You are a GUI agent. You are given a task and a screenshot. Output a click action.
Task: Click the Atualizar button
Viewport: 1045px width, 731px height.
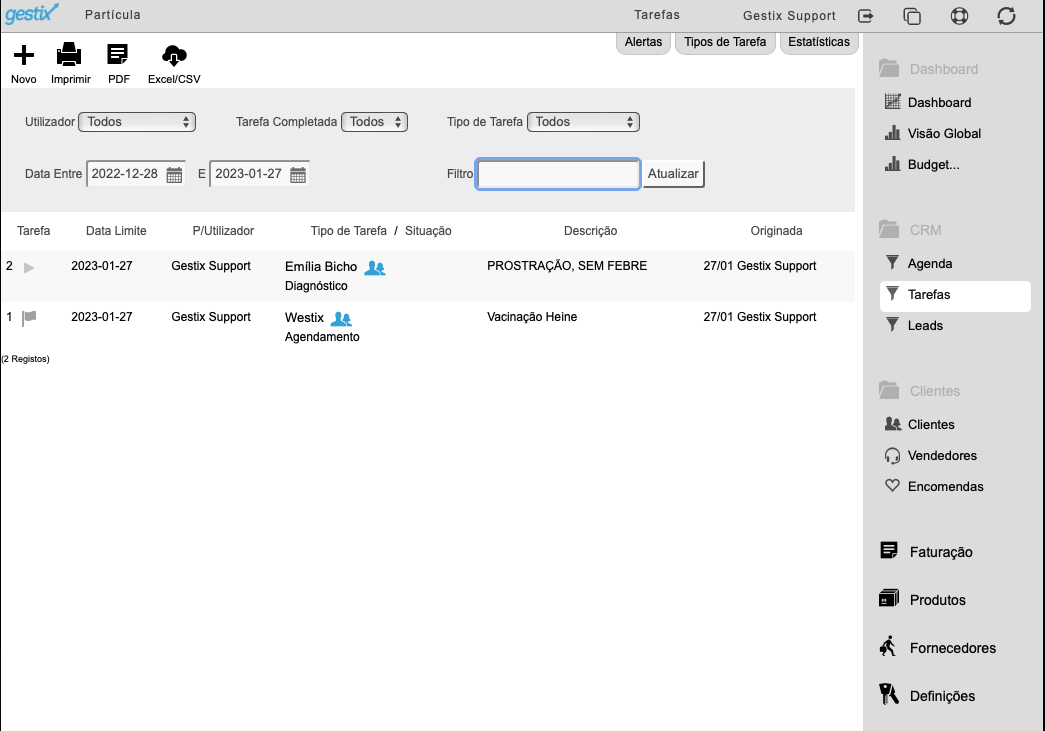click(673, 174)
